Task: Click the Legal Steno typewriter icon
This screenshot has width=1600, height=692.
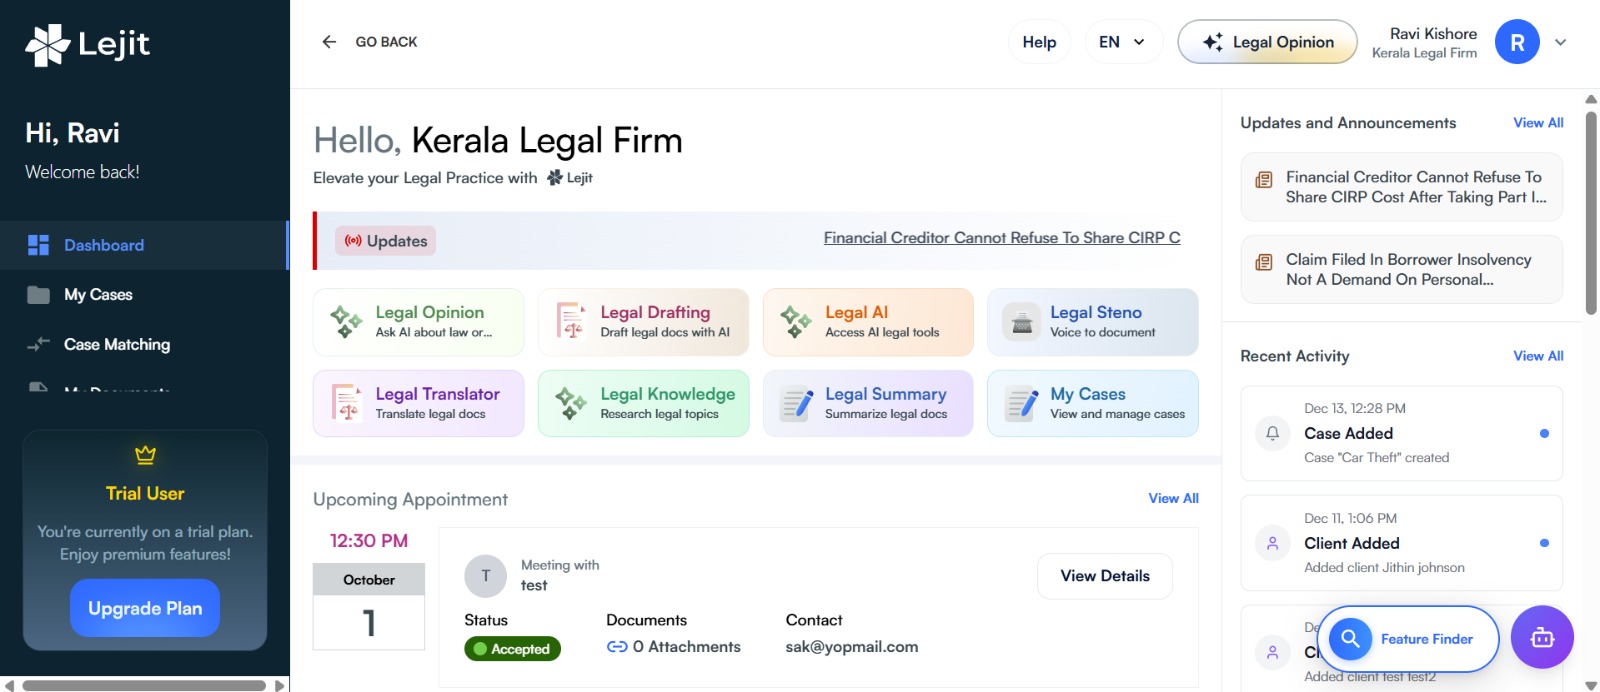Action: [x=1022, y=323]
